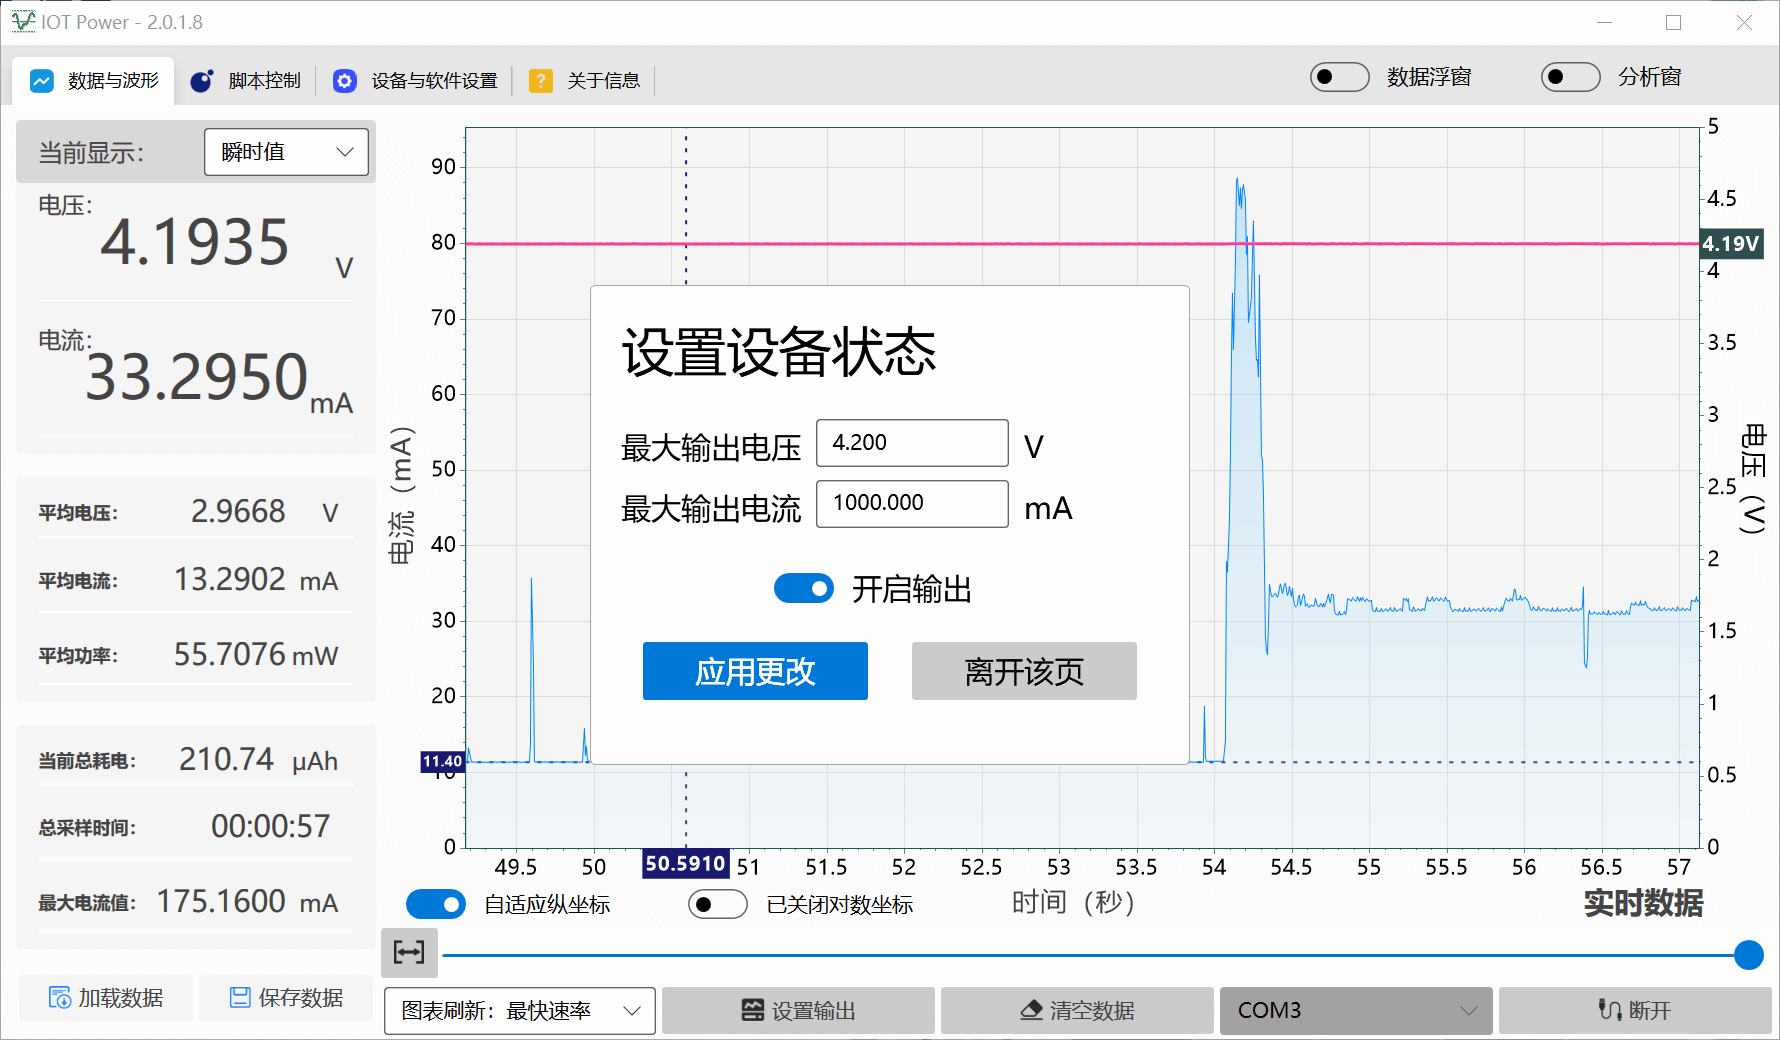Click the device settings gear icon
This screenshot has height=1040, width=1780.
[x=345, y=81]
